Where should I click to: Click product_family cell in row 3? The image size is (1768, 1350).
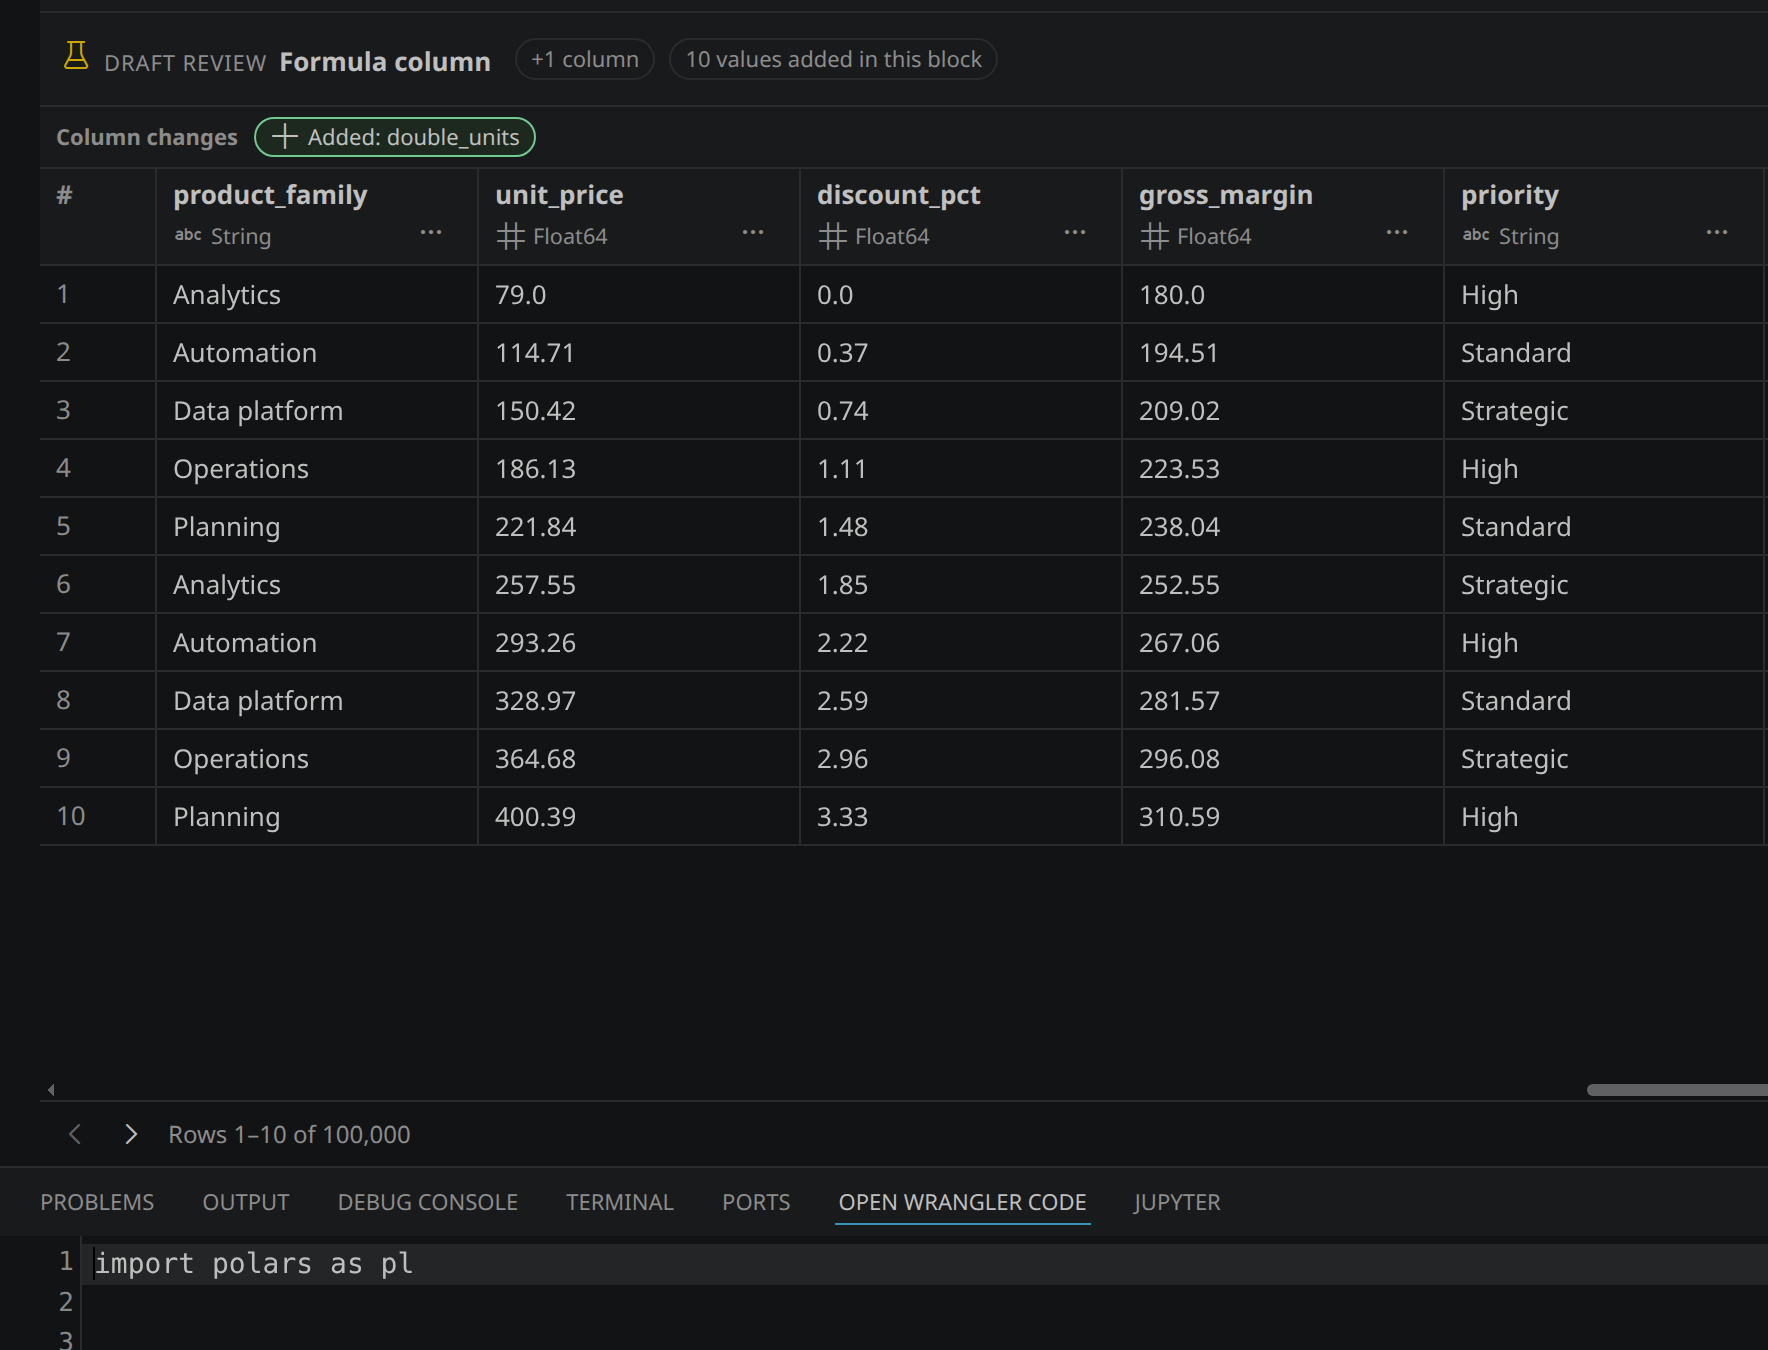(x=317, y=410)
